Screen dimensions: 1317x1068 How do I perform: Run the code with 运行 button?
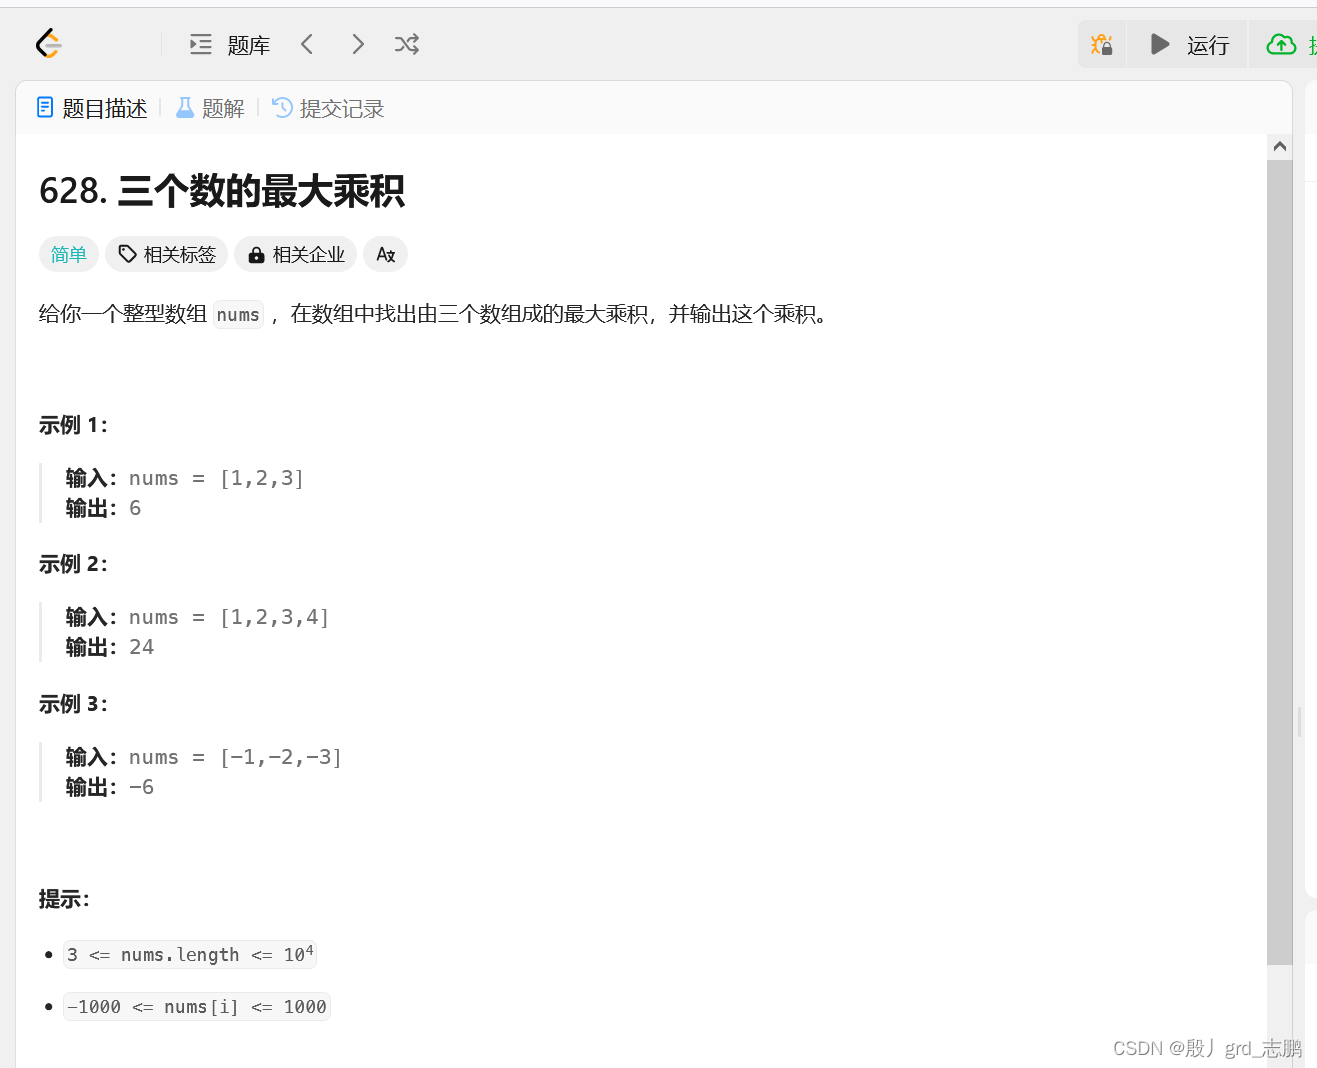click(1188, 45)
